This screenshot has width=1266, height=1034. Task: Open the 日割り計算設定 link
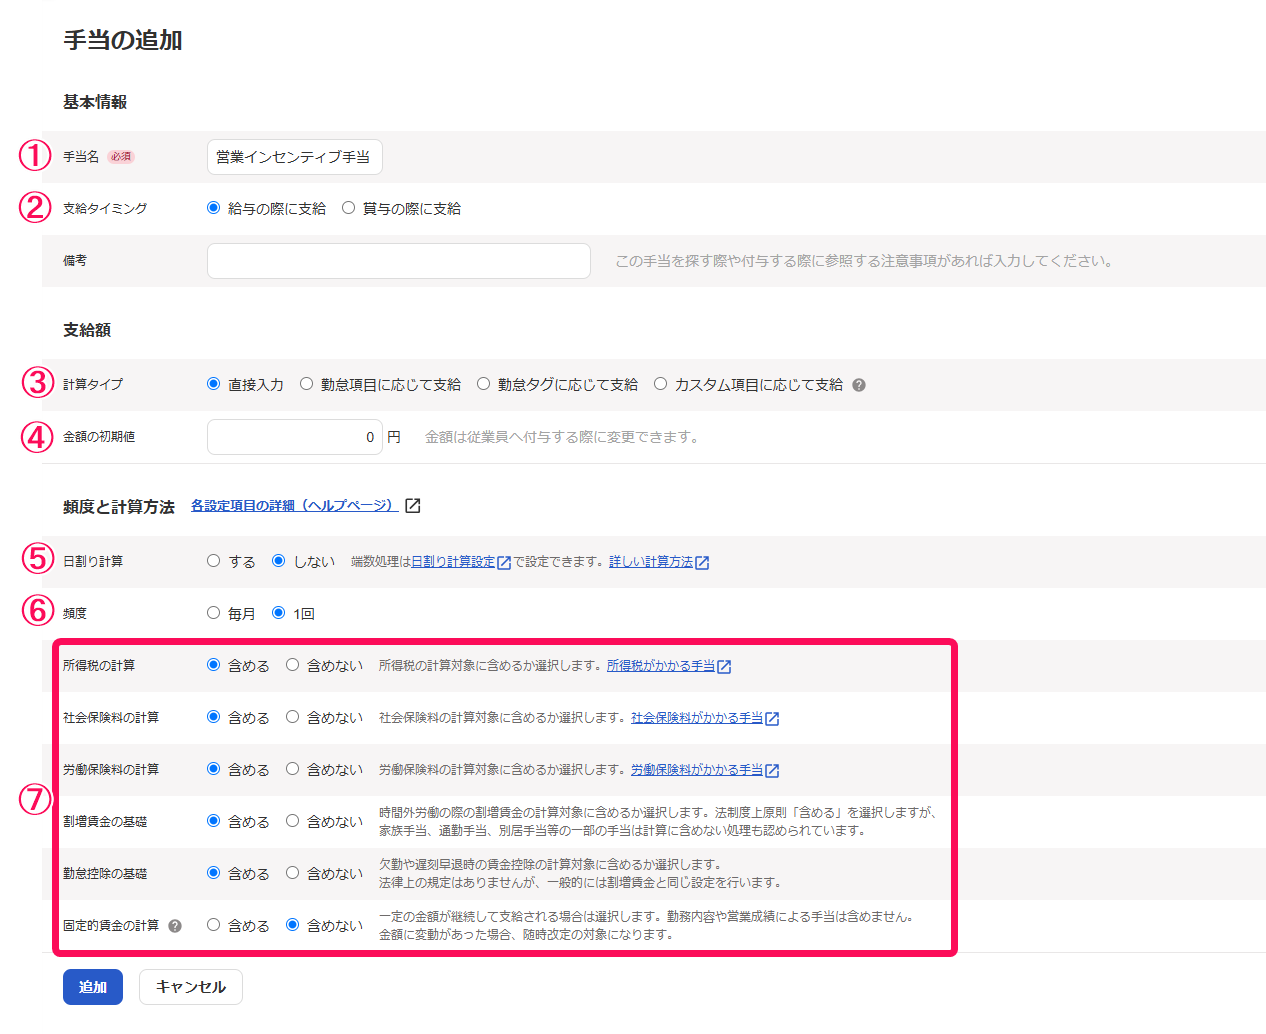coord(453,562)
